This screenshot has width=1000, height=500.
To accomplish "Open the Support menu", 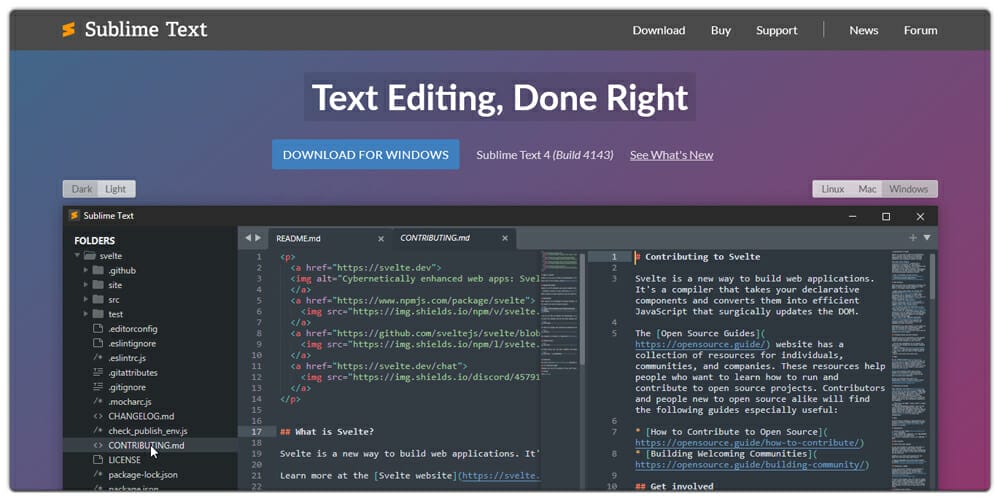I will click(777, 31).
